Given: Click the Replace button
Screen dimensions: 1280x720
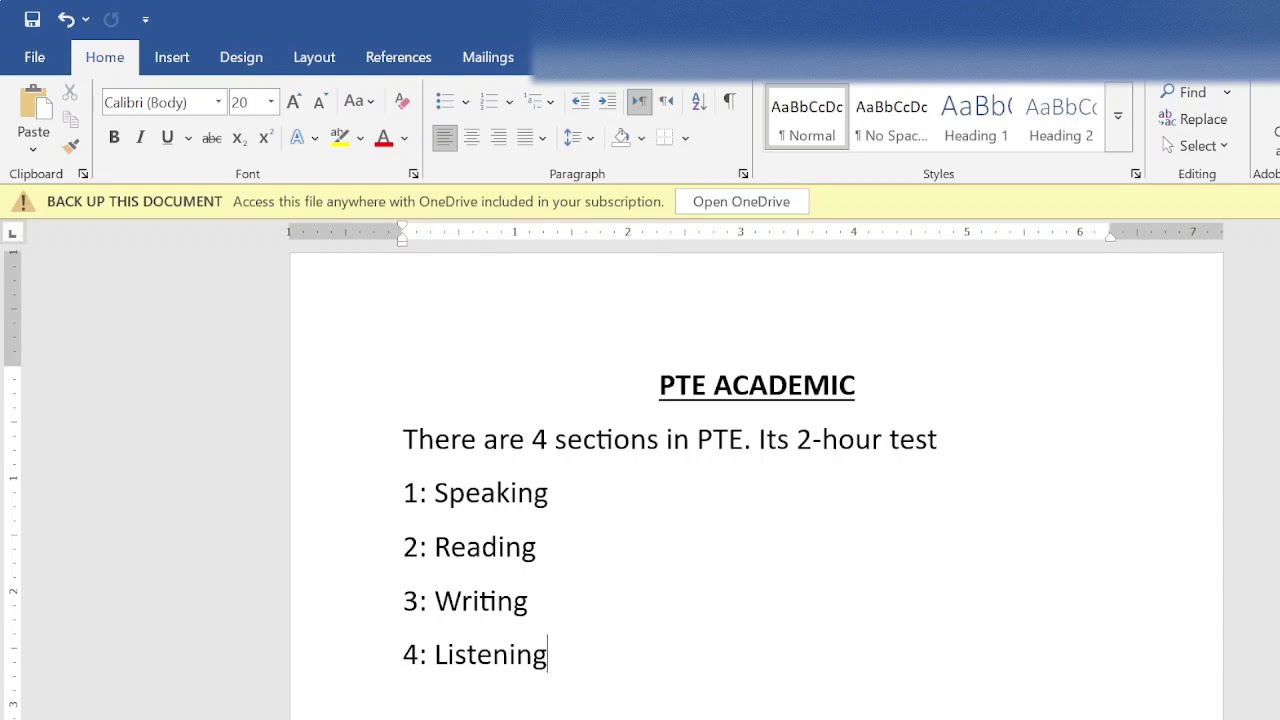Looking at the screenshot, I should (1193, 119).
